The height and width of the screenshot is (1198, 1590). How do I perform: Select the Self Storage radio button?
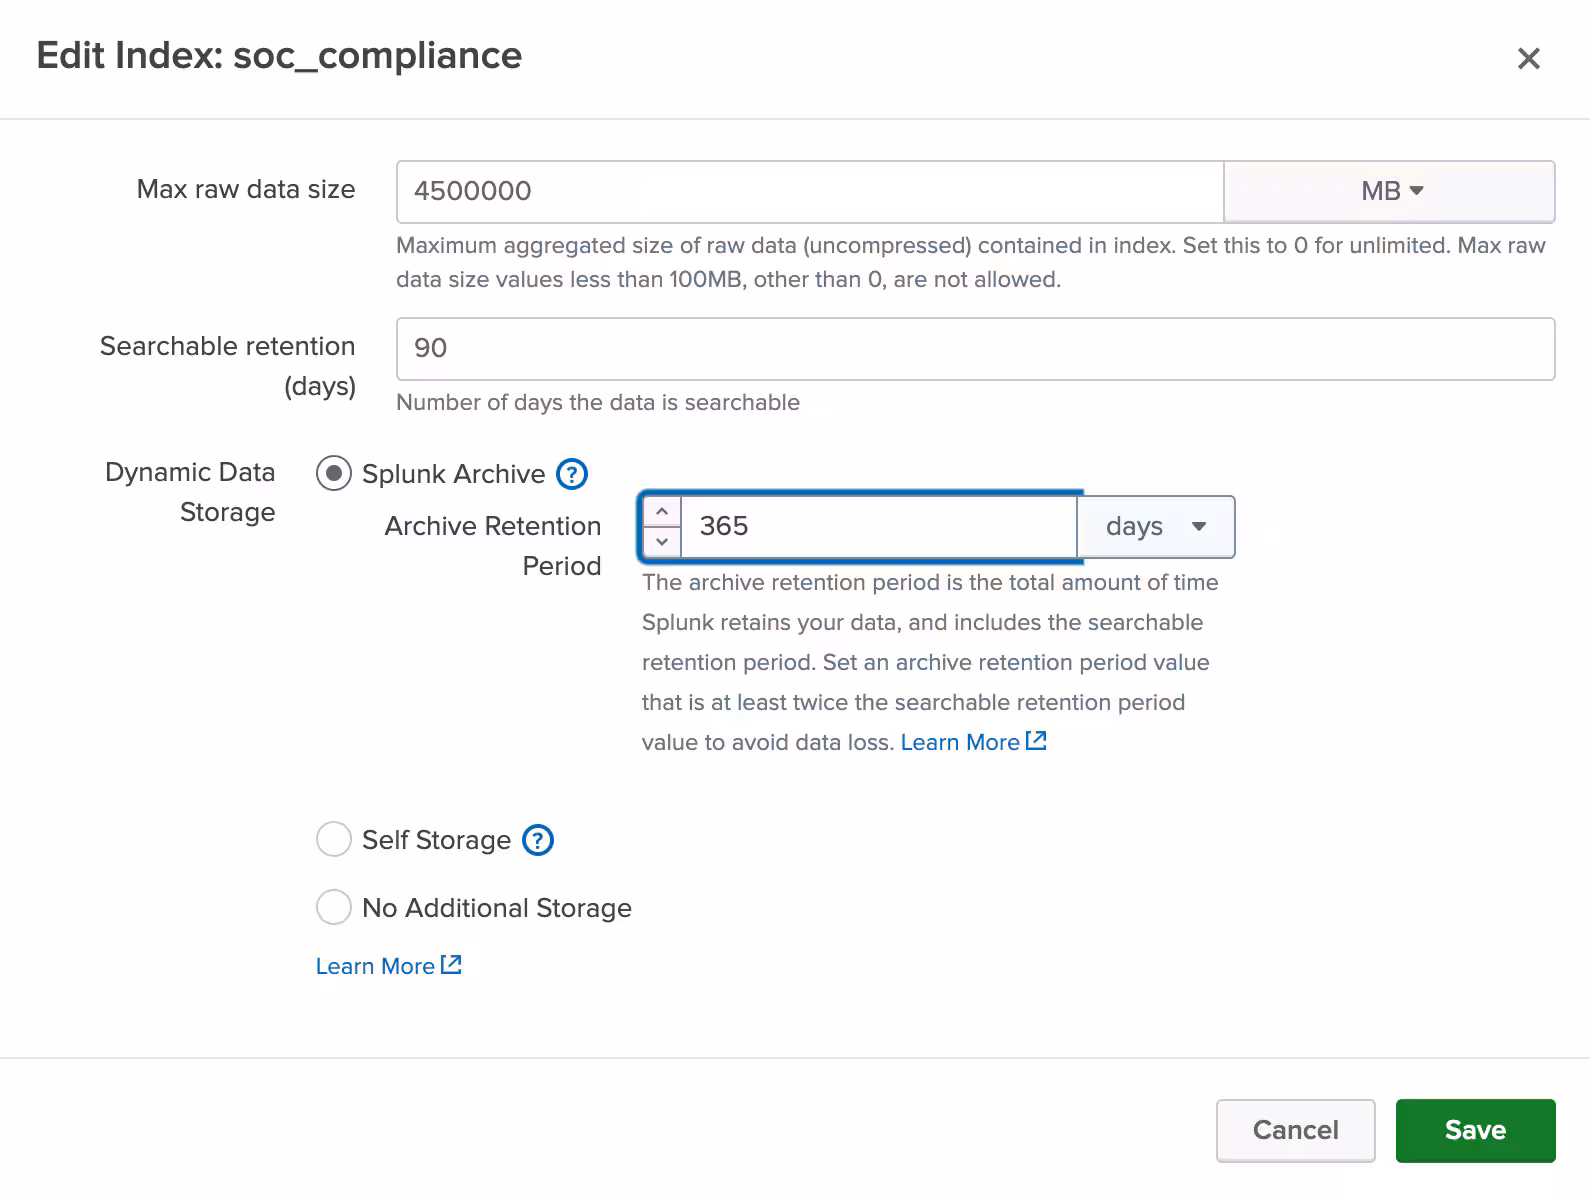(334, 839)
